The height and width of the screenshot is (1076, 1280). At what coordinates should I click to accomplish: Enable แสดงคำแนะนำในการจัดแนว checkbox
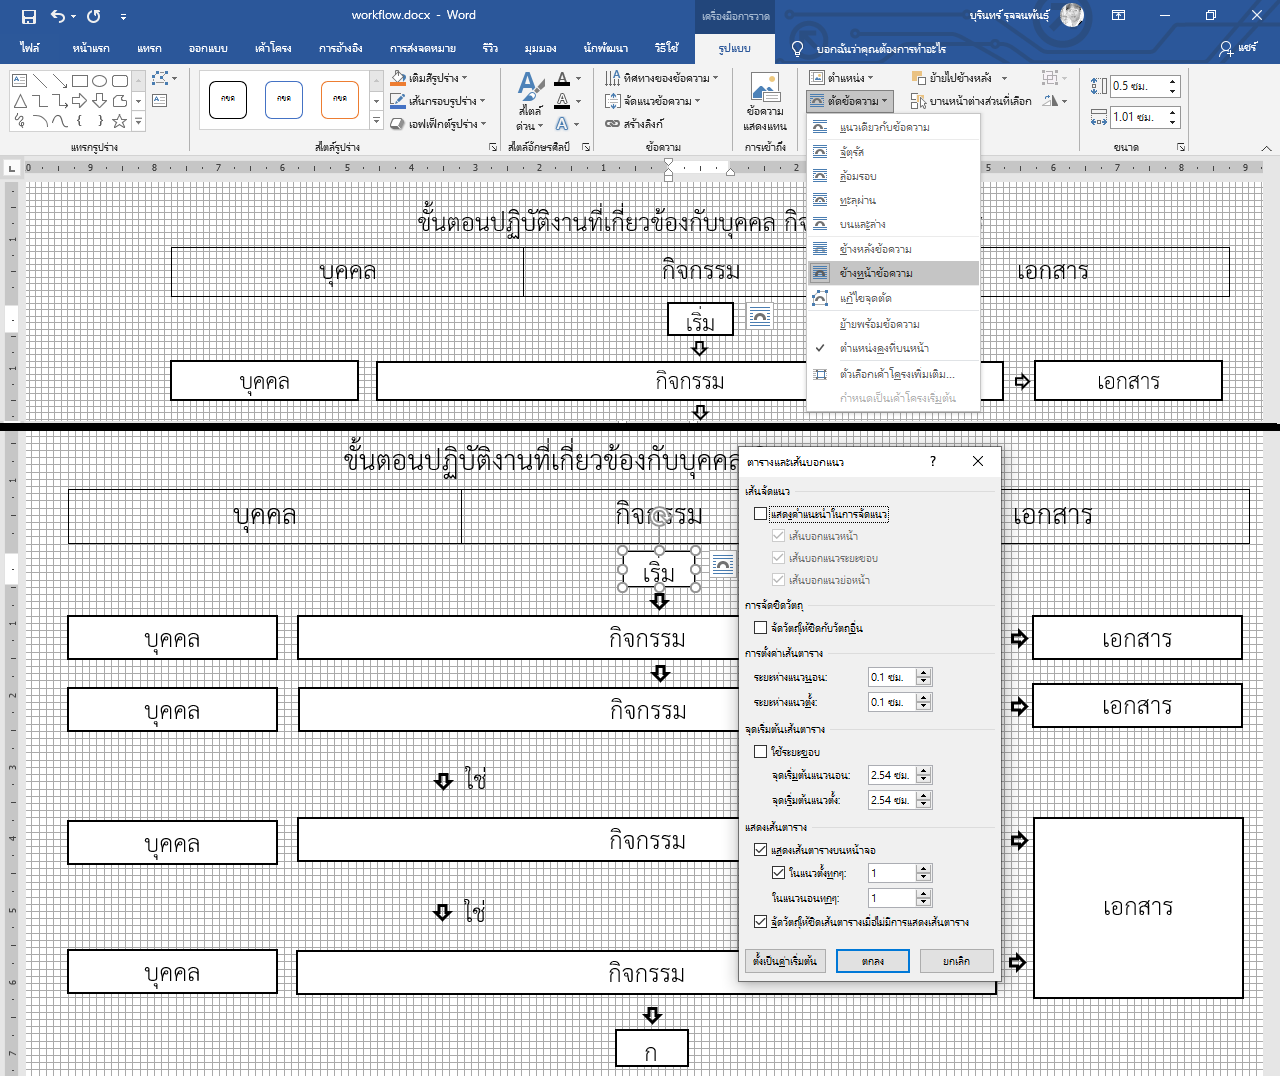pos(761,514)
